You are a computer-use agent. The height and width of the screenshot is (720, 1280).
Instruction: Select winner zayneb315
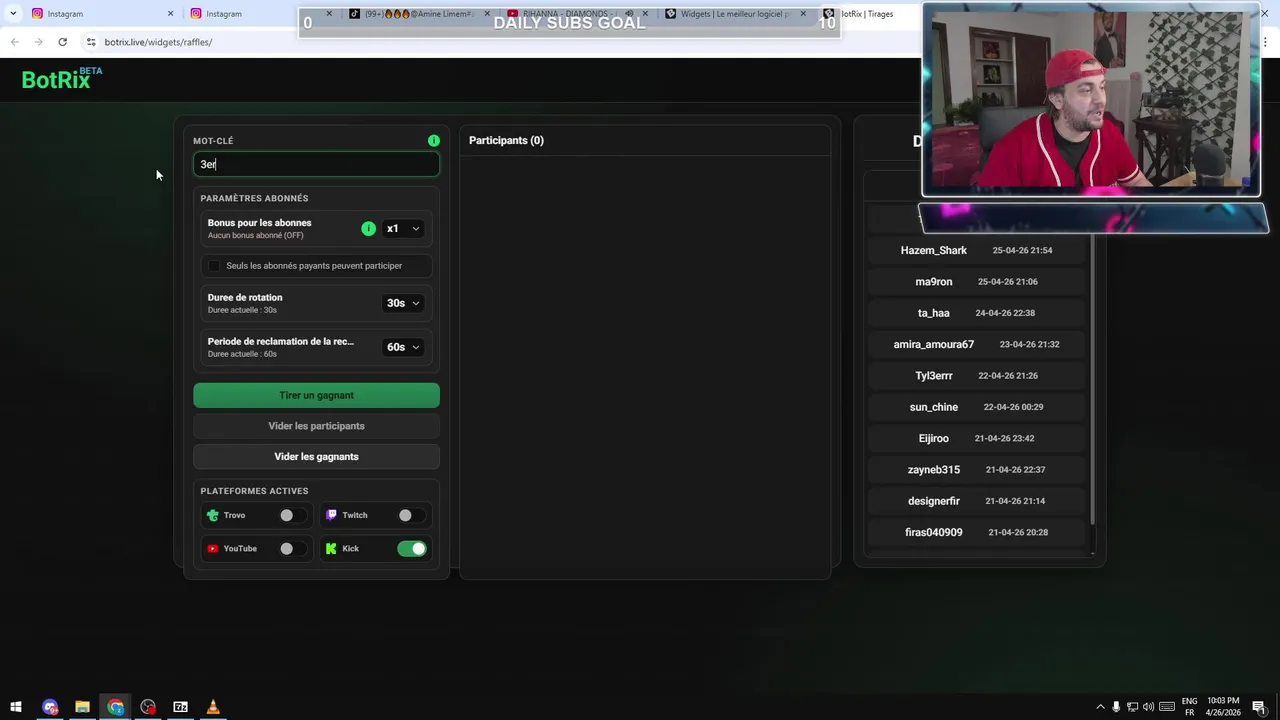977,470
